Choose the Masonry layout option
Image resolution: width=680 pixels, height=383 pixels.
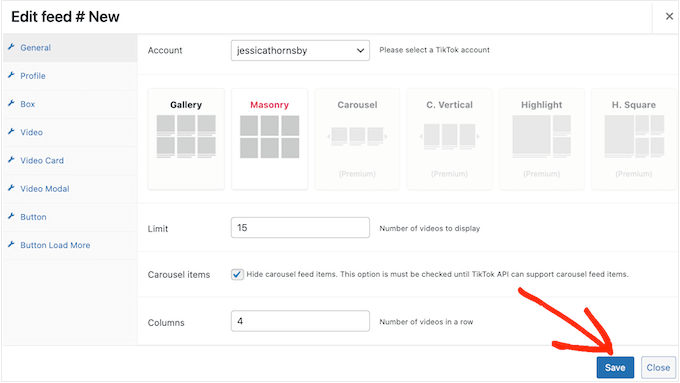[x=269, y=139]
